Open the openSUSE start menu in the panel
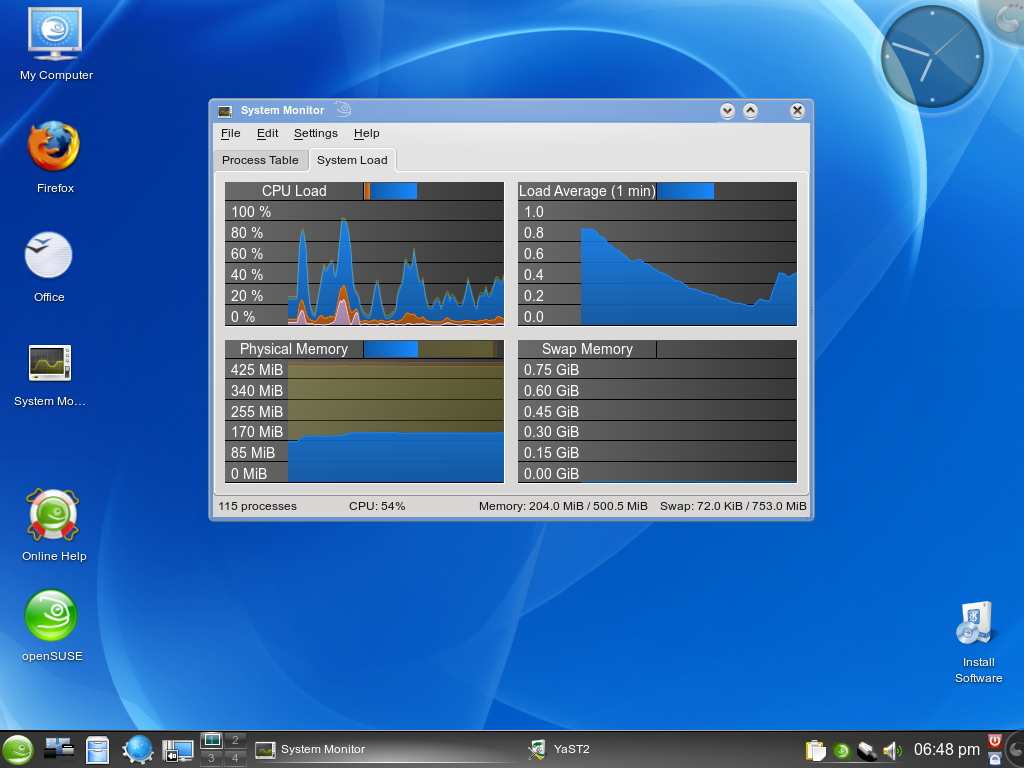Screen dimensions: 1024x768 18,750
